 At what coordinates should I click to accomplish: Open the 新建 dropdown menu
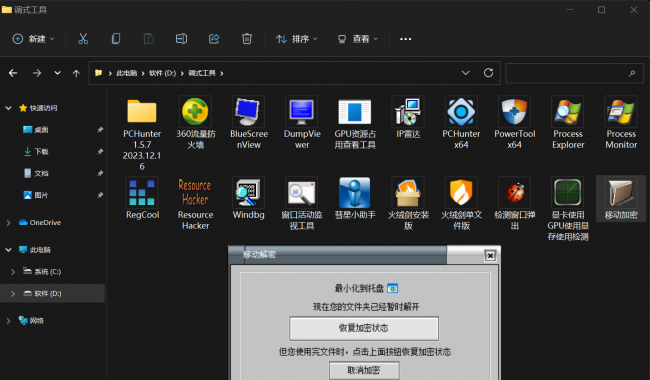33,39
